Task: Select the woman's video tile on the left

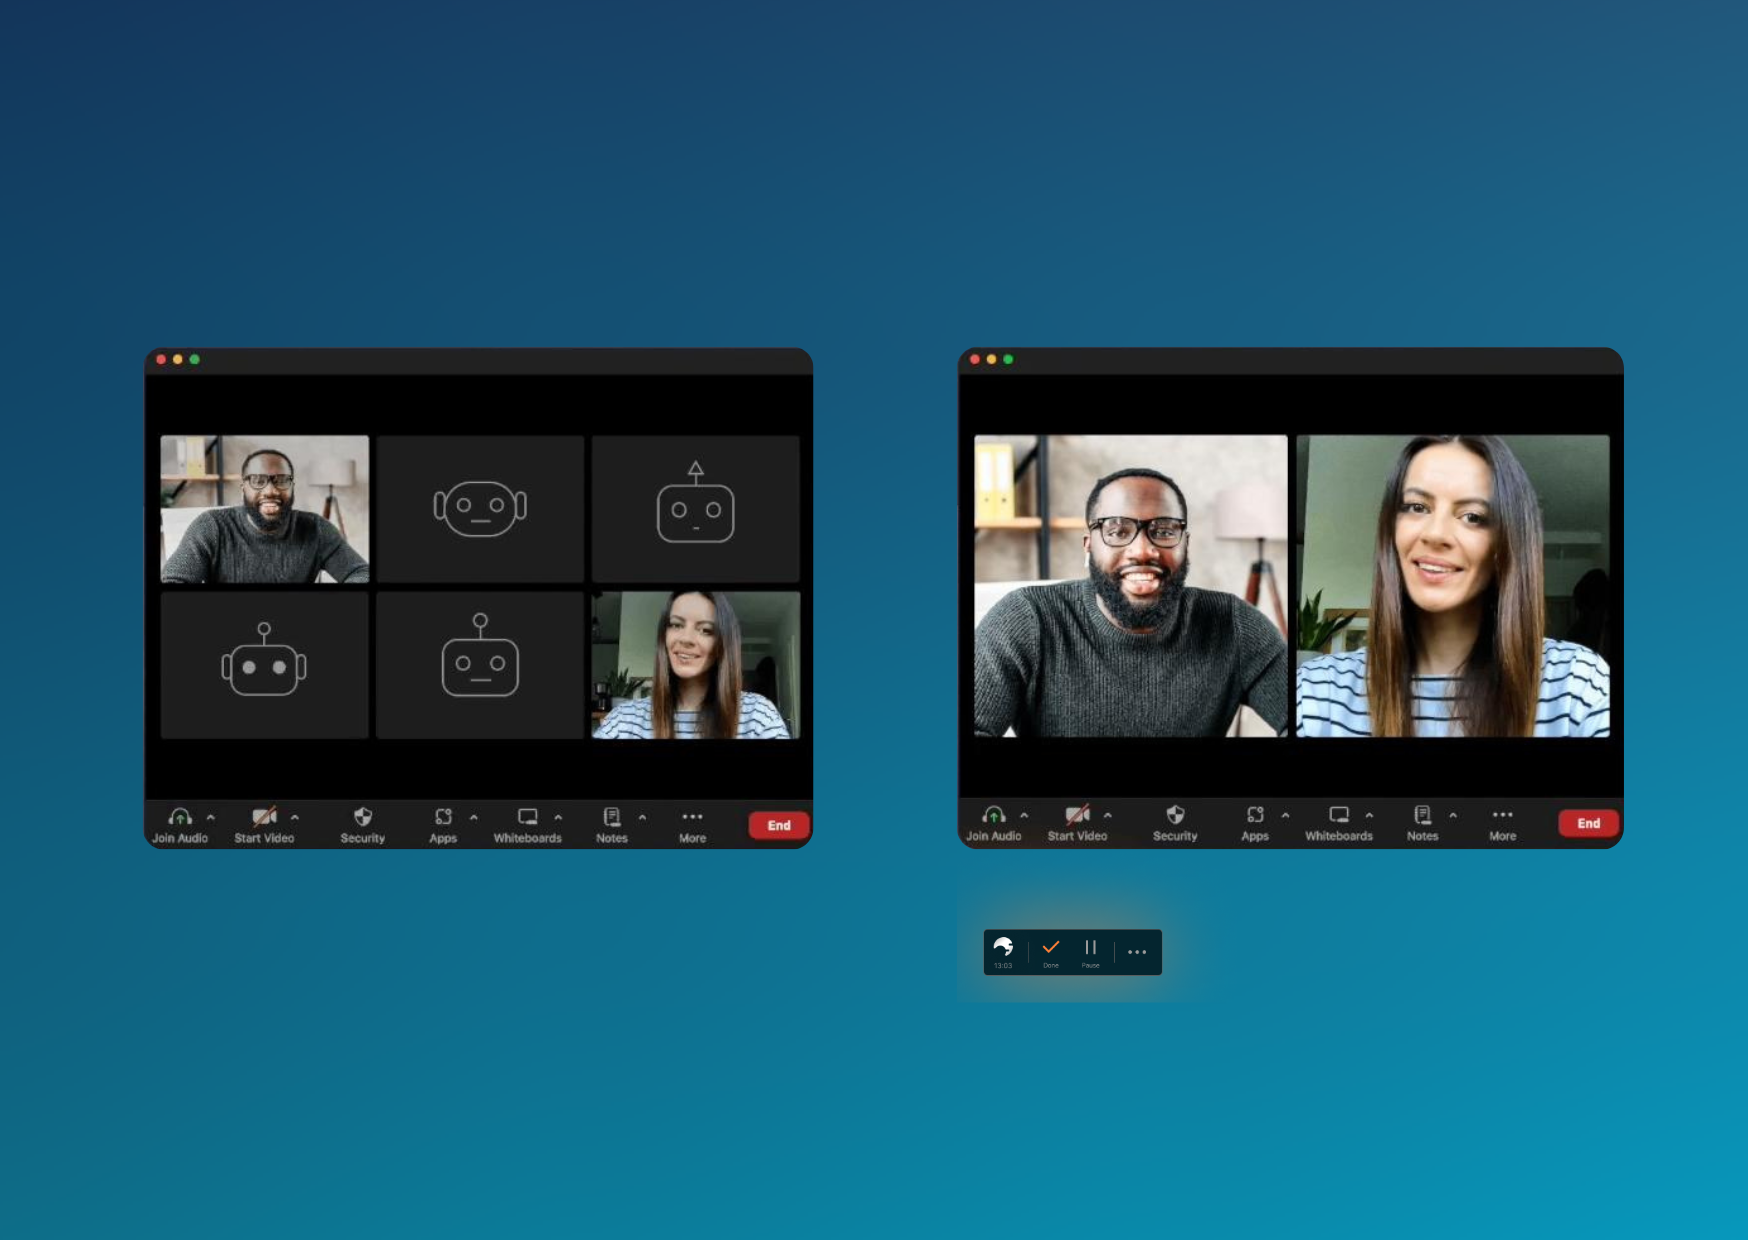Action: tap(696, 663)
